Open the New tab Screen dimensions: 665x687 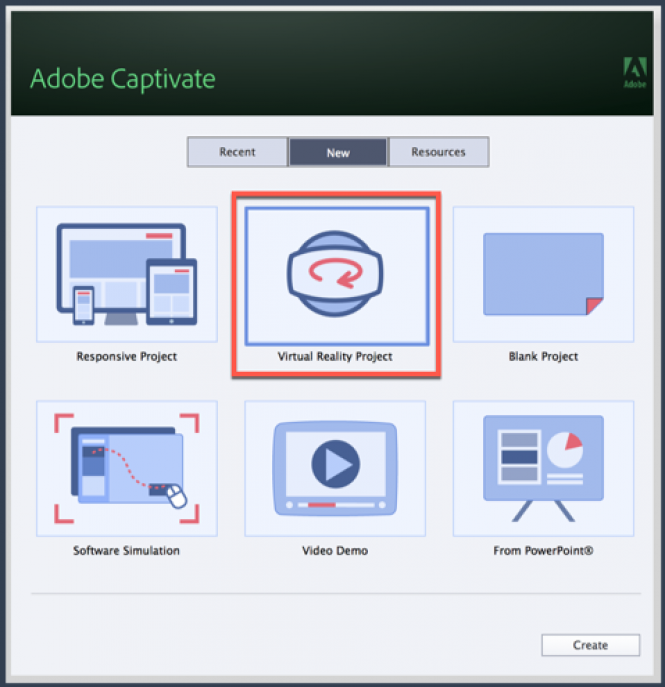point(338,152)
